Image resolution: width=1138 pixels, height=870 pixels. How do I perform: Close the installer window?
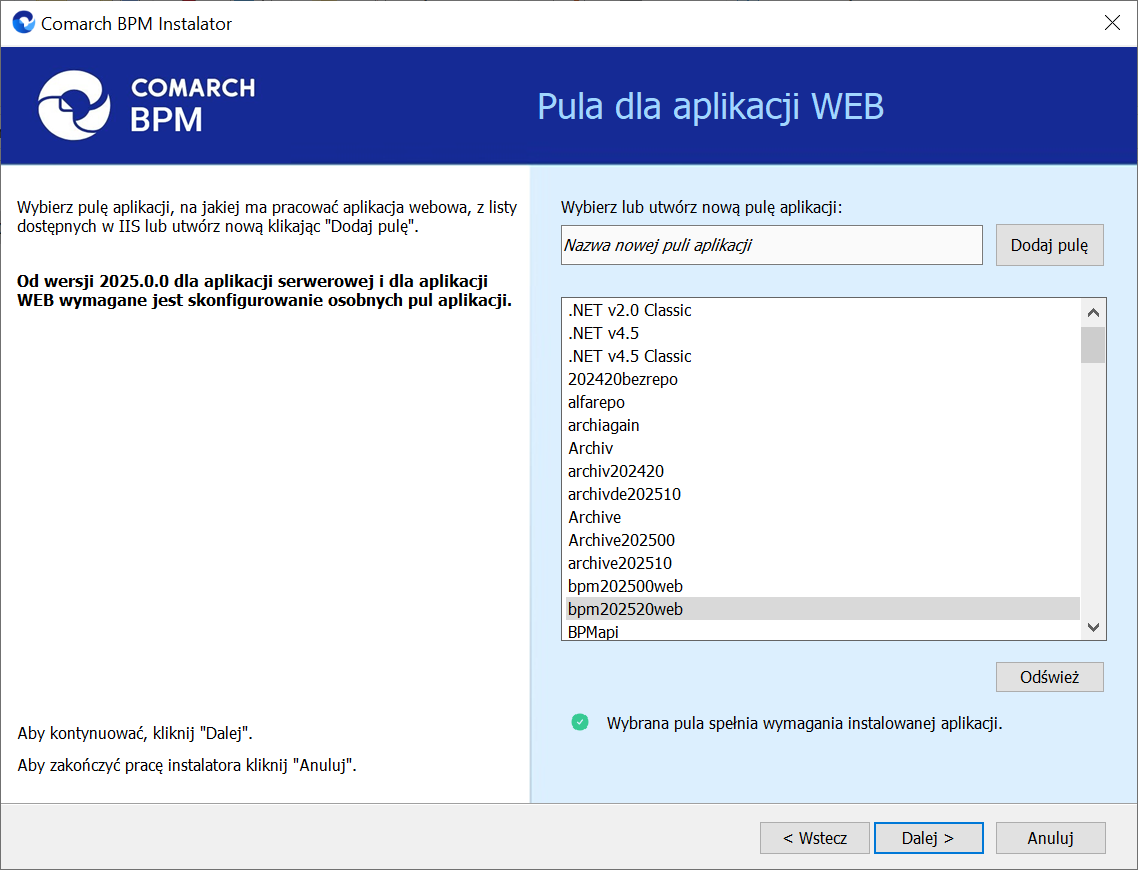pyautogui.click(x=1112, y=22)
